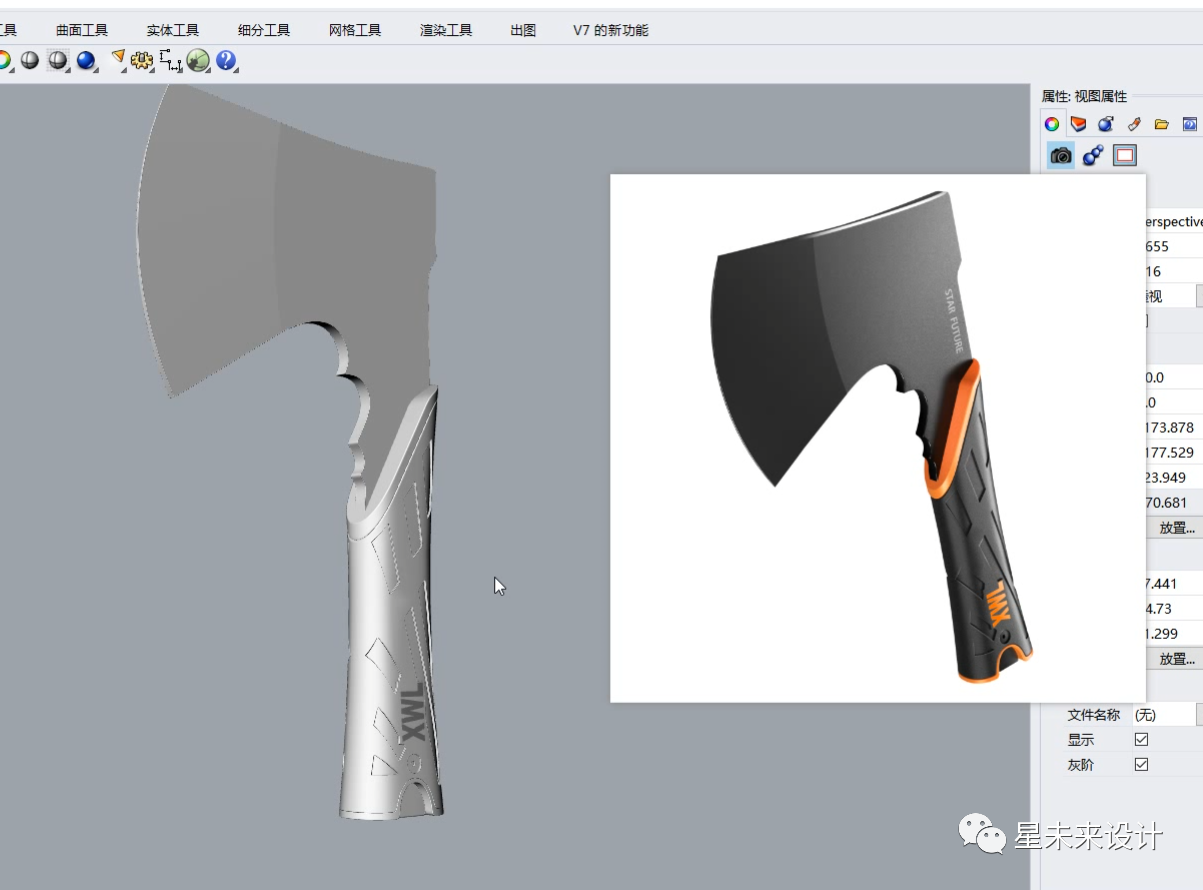
Task: Click the field showing 655
Action: (x=1174, y=246)
